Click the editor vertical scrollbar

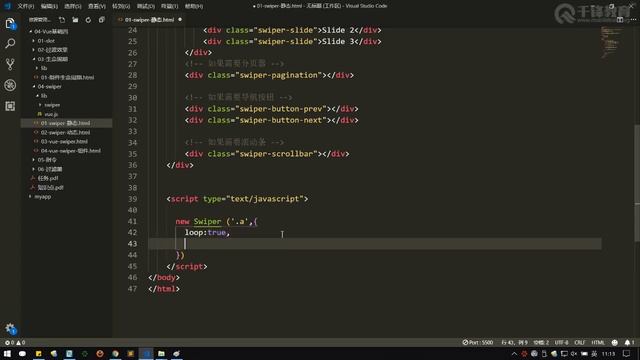click(637, 182)
